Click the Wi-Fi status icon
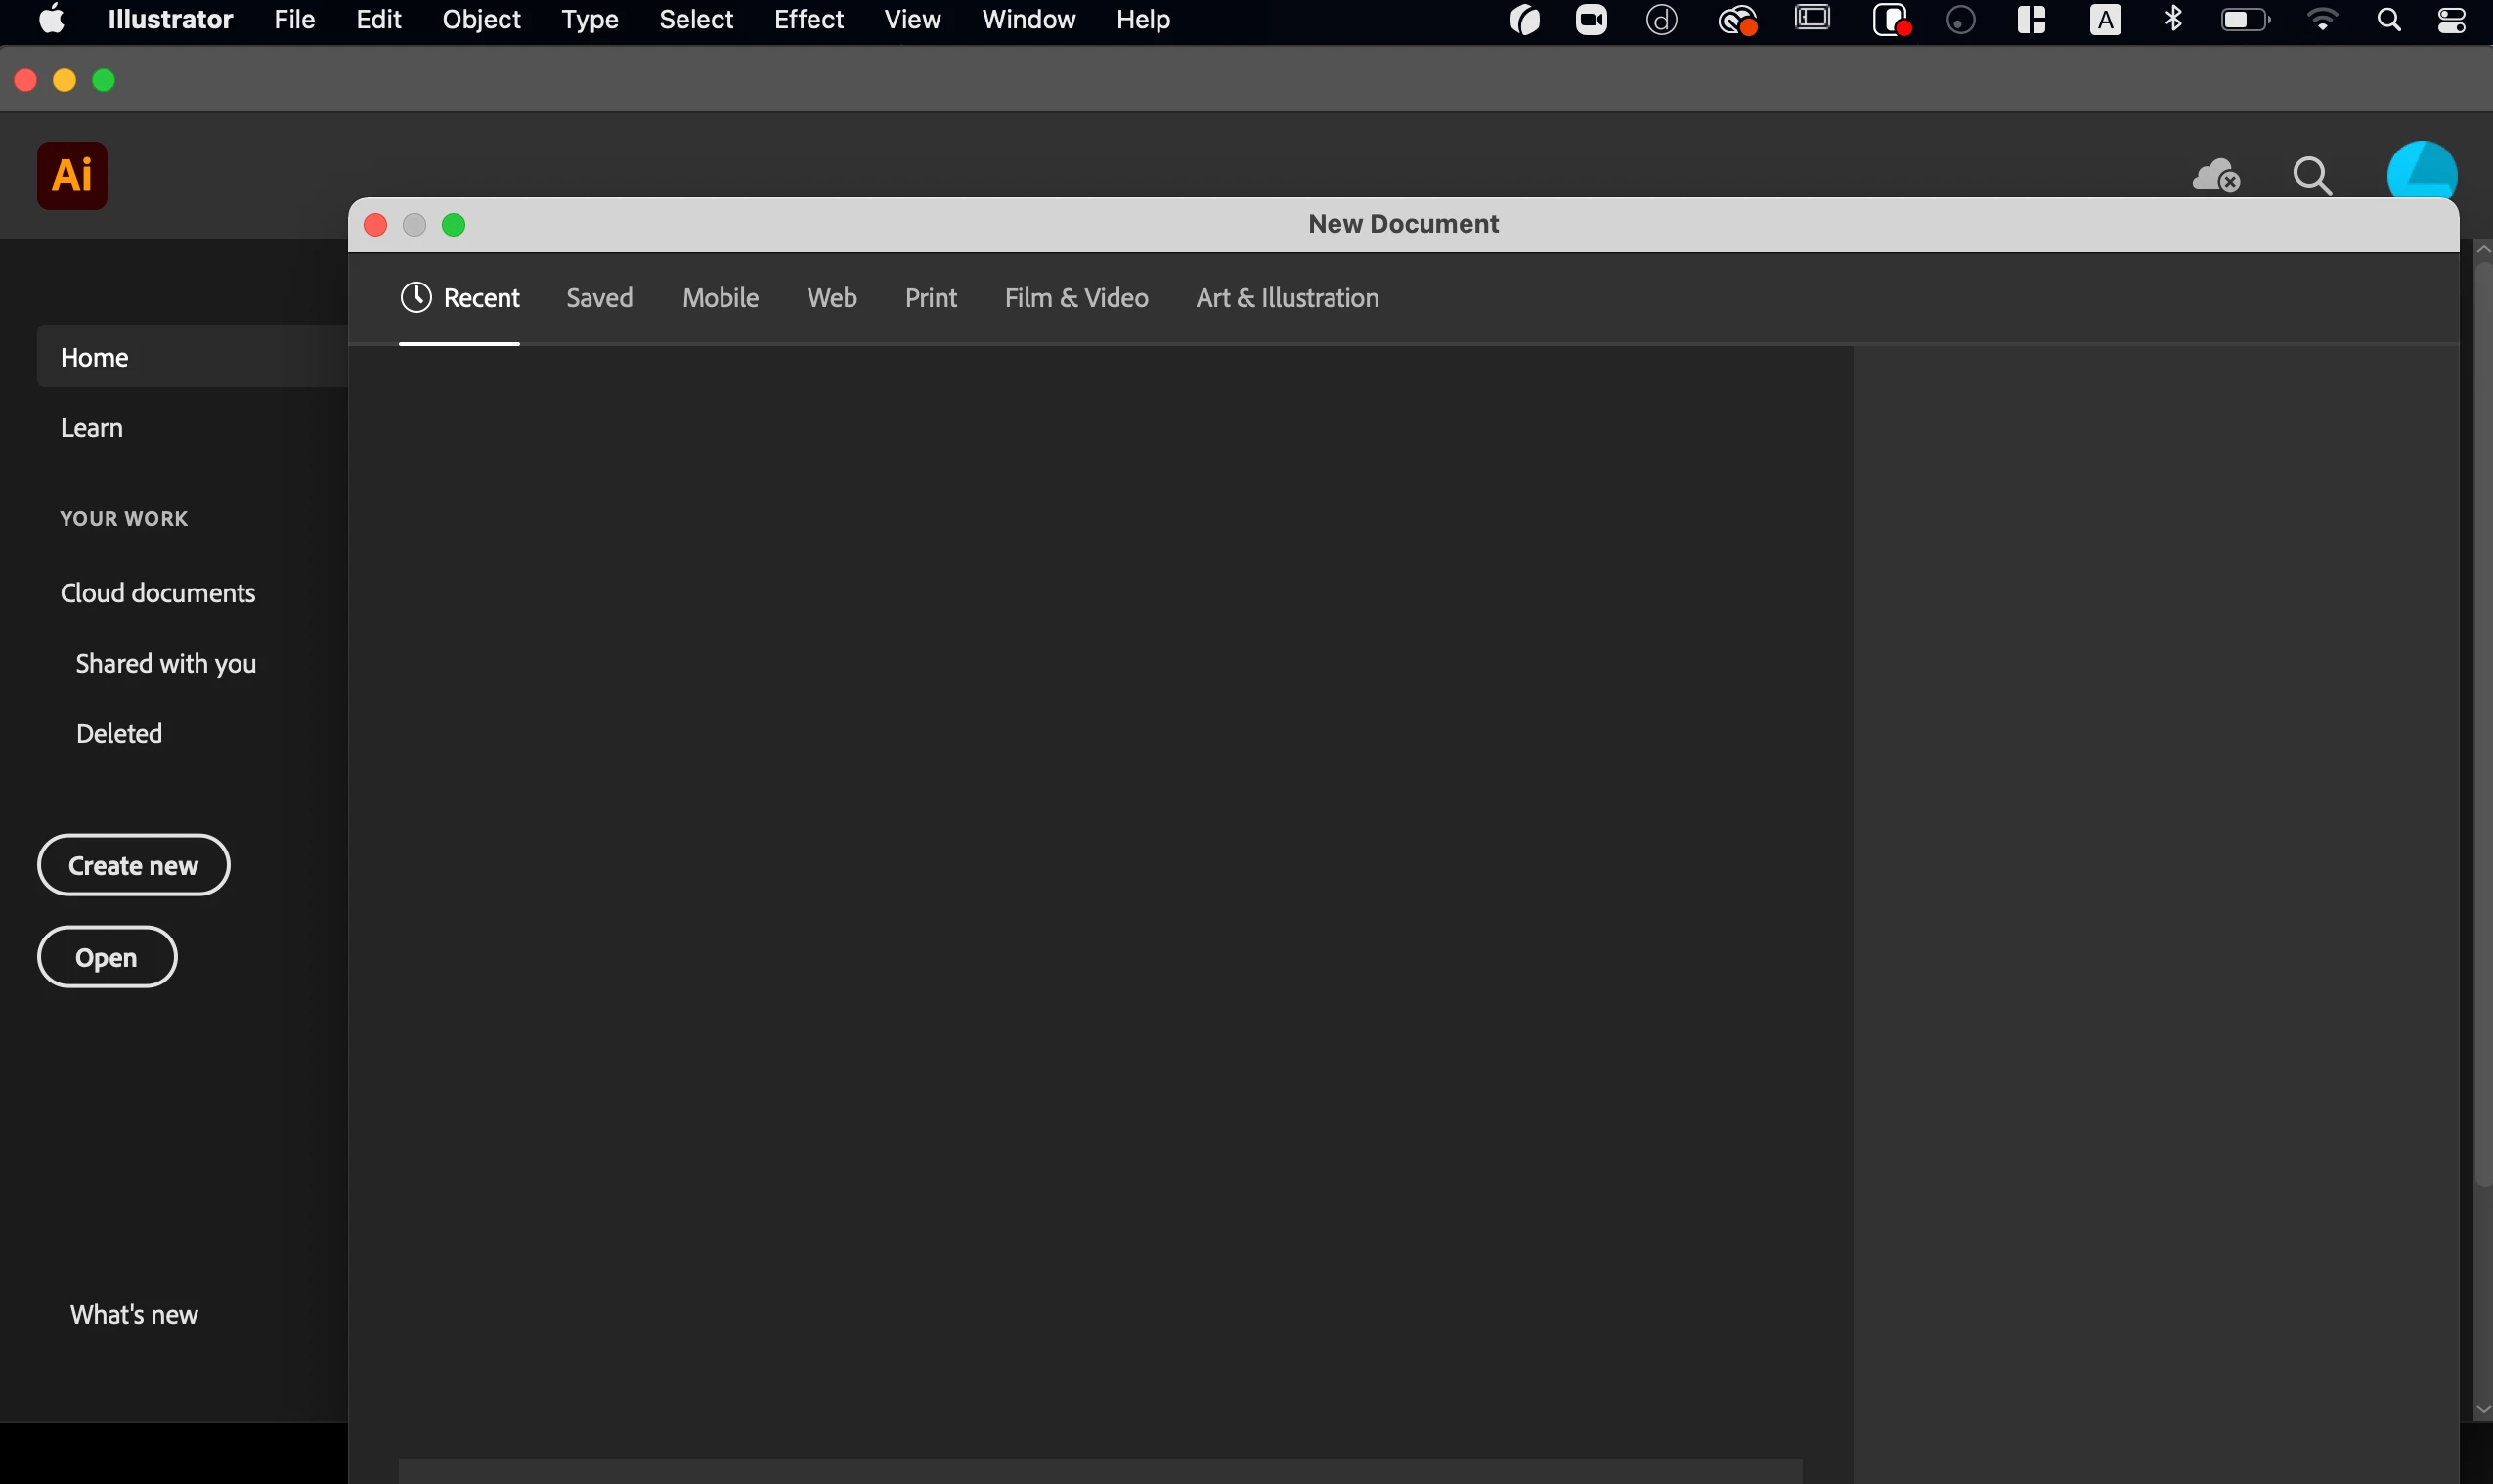The image size is (2493, 1484). (x=2322, y=20)
